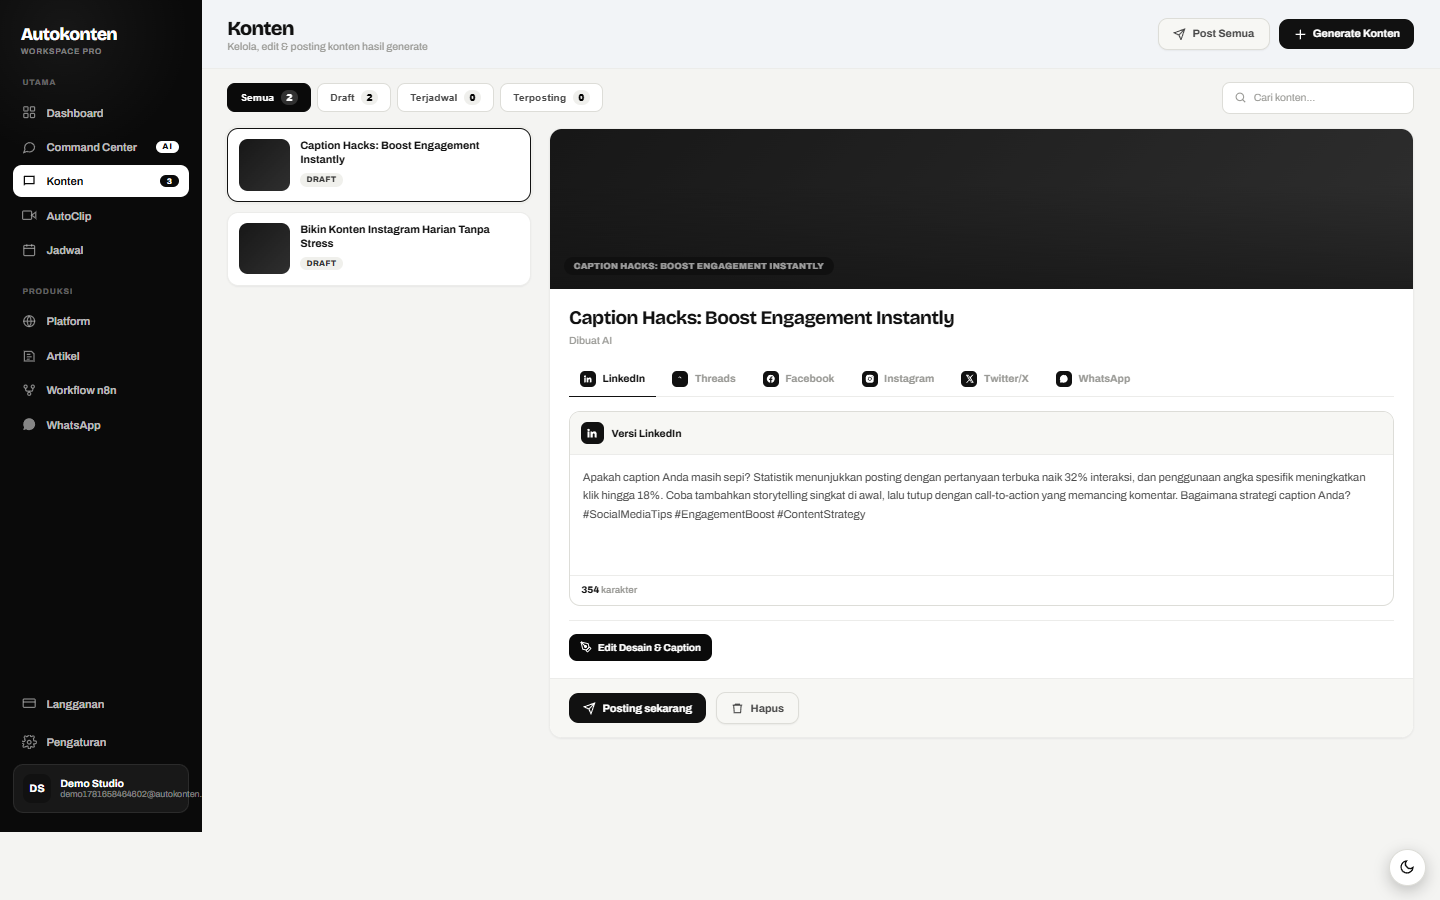Click the preview image banner
This screenshot has height=900, width=1440.
click(x=981, y=209)
